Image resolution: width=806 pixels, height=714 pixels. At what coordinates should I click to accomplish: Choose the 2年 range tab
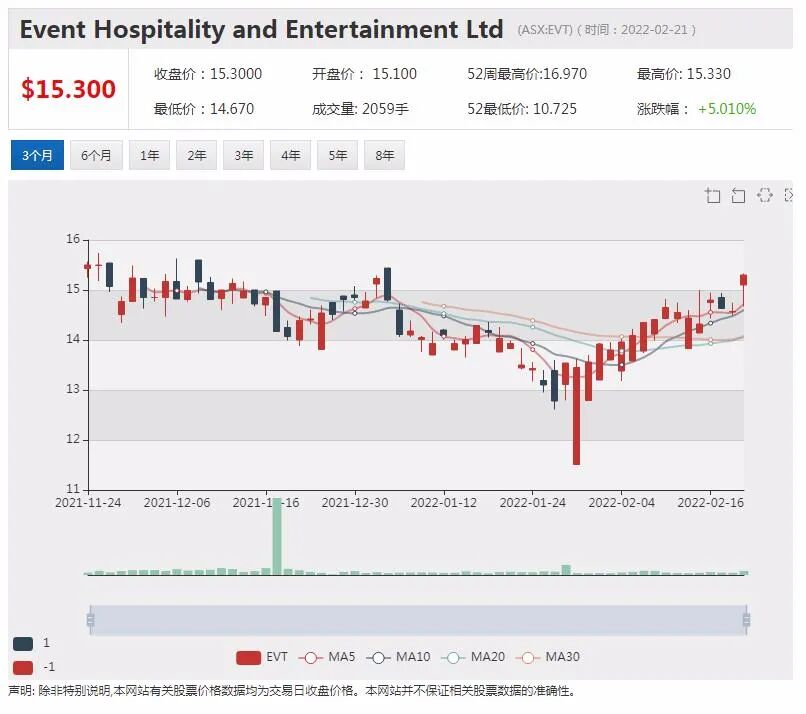[196, 155]
